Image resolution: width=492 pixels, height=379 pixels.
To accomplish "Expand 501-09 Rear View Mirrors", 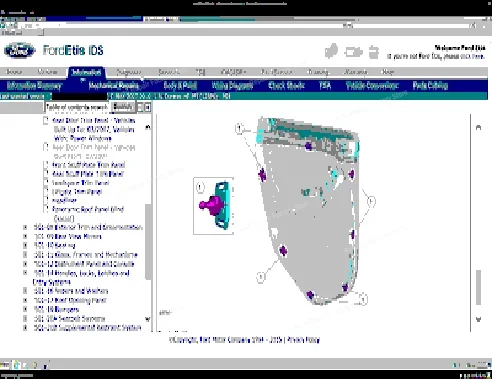I will point(25,236).
